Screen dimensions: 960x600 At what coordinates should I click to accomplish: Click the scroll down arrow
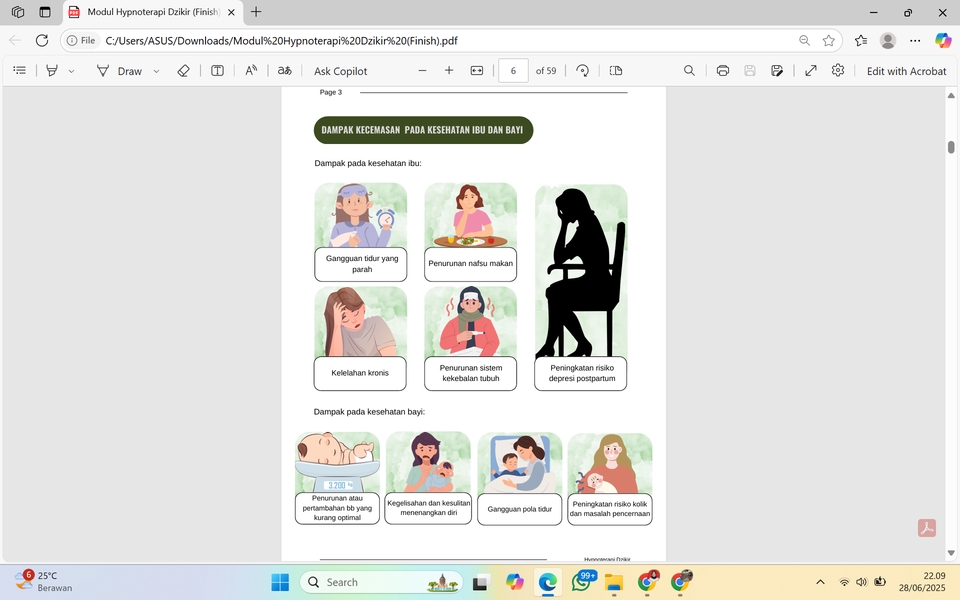pos(951,553)
